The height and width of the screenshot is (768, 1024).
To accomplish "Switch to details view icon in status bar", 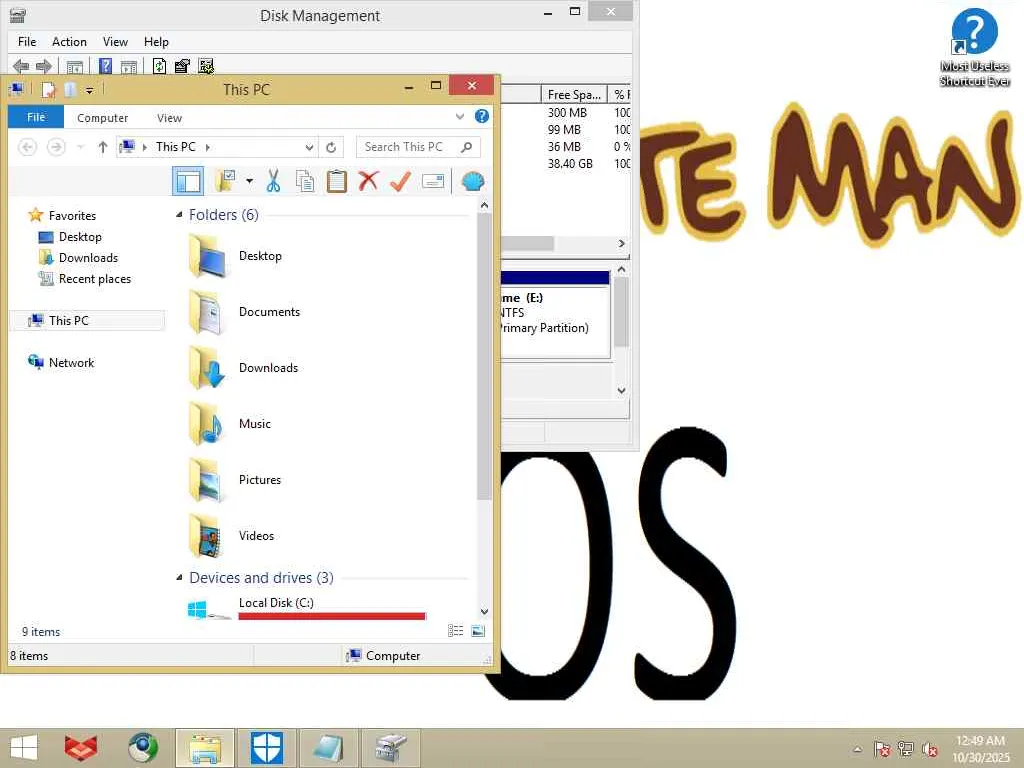I will [x=455, y=631].
